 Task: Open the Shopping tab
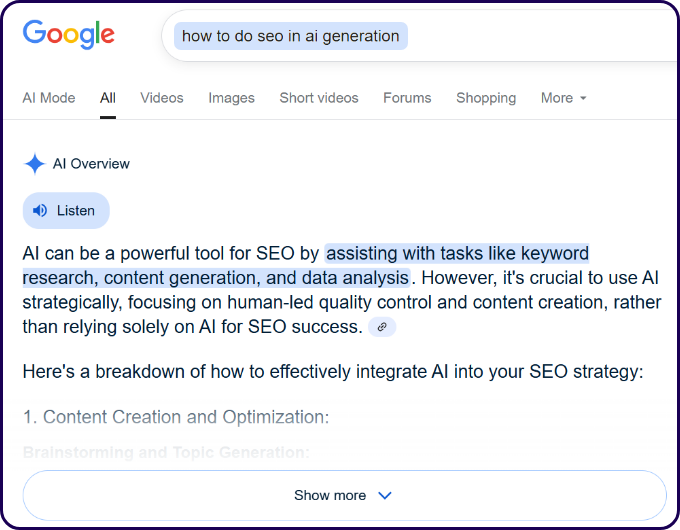pos(486,98)
